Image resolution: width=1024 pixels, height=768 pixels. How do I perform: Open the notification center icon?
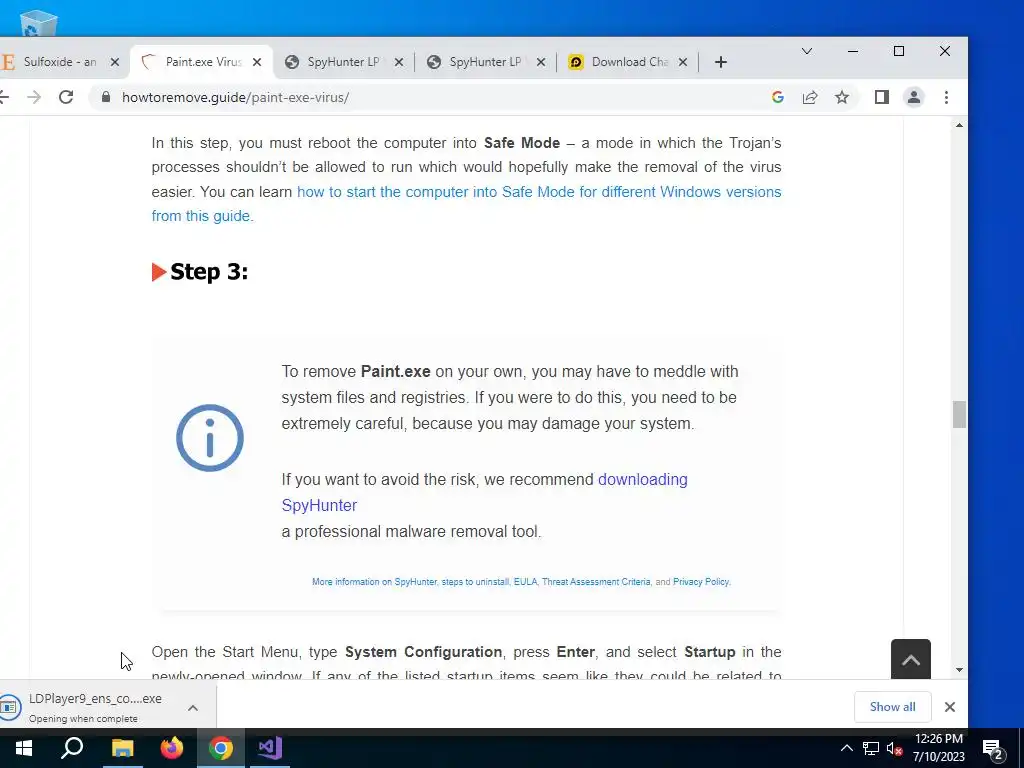[993, 748]
